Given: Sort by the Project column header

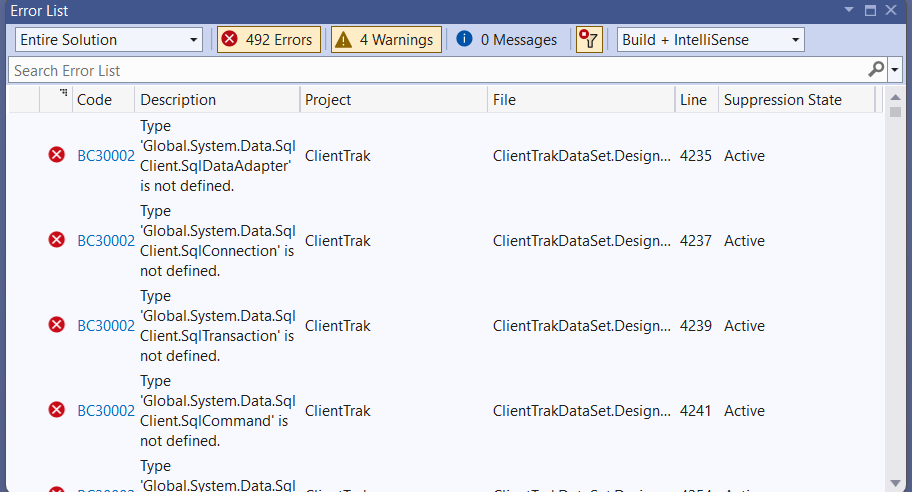Looking at the screenshot, I should coord(394,100).
